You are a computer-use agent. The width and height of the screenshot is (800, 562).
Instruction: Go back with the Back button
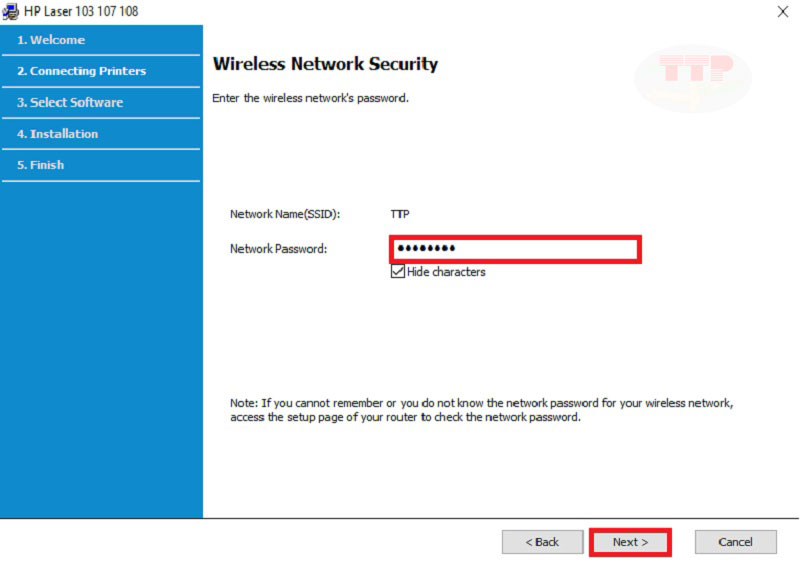pos(543,542)
